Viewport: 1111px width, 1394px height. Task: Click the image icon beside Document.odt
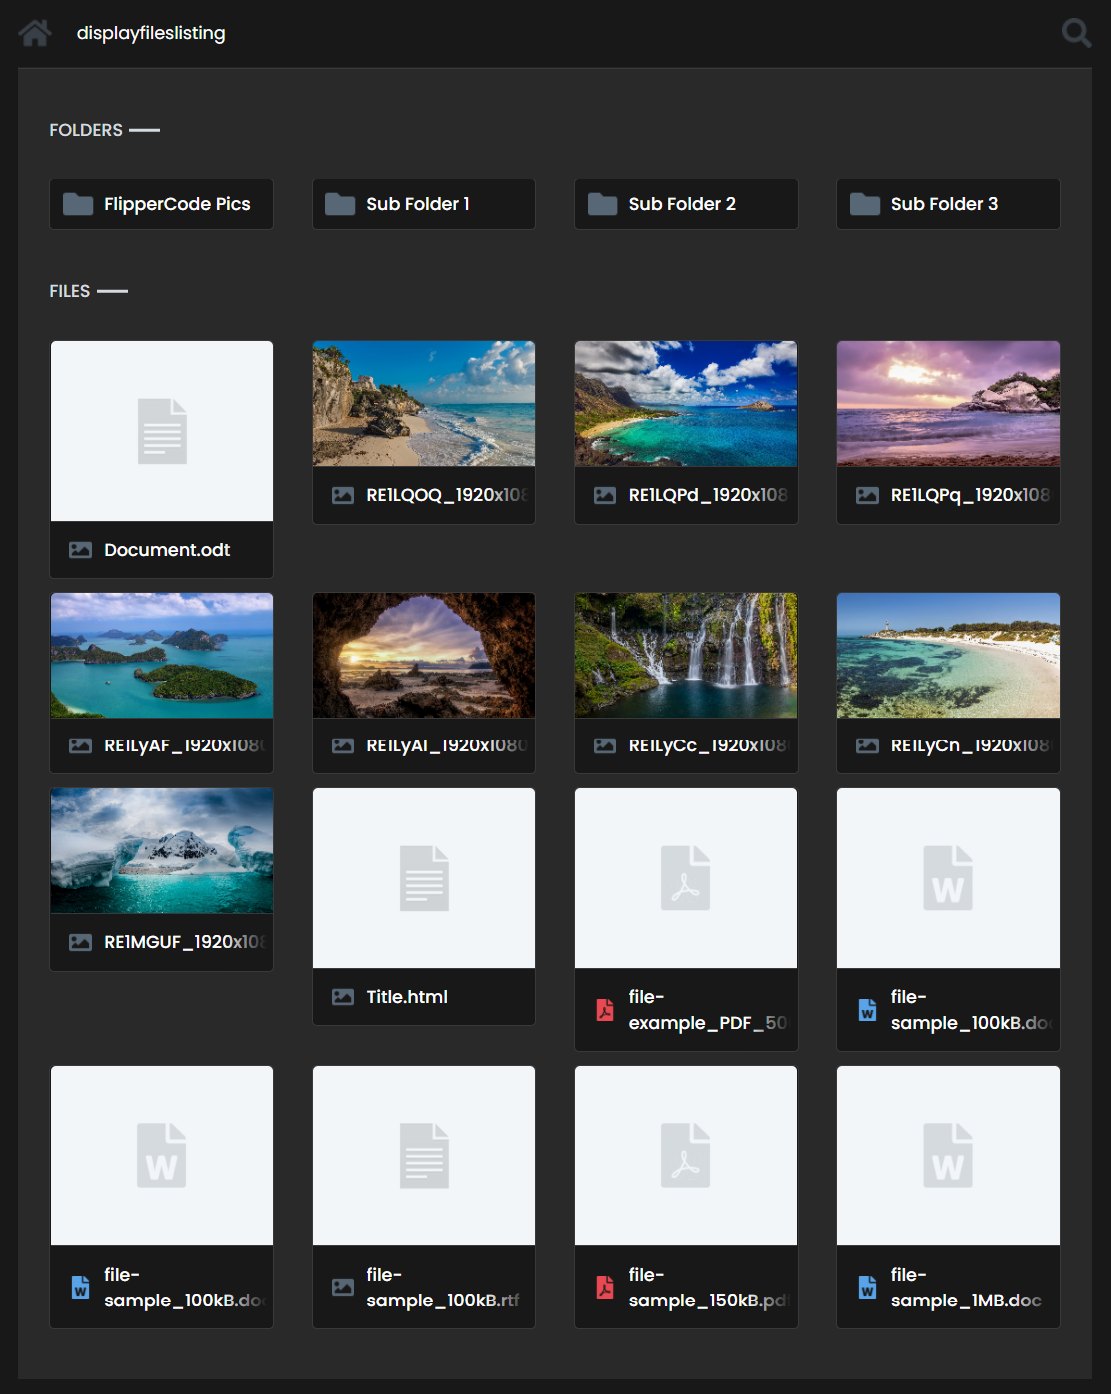point(80,550)
